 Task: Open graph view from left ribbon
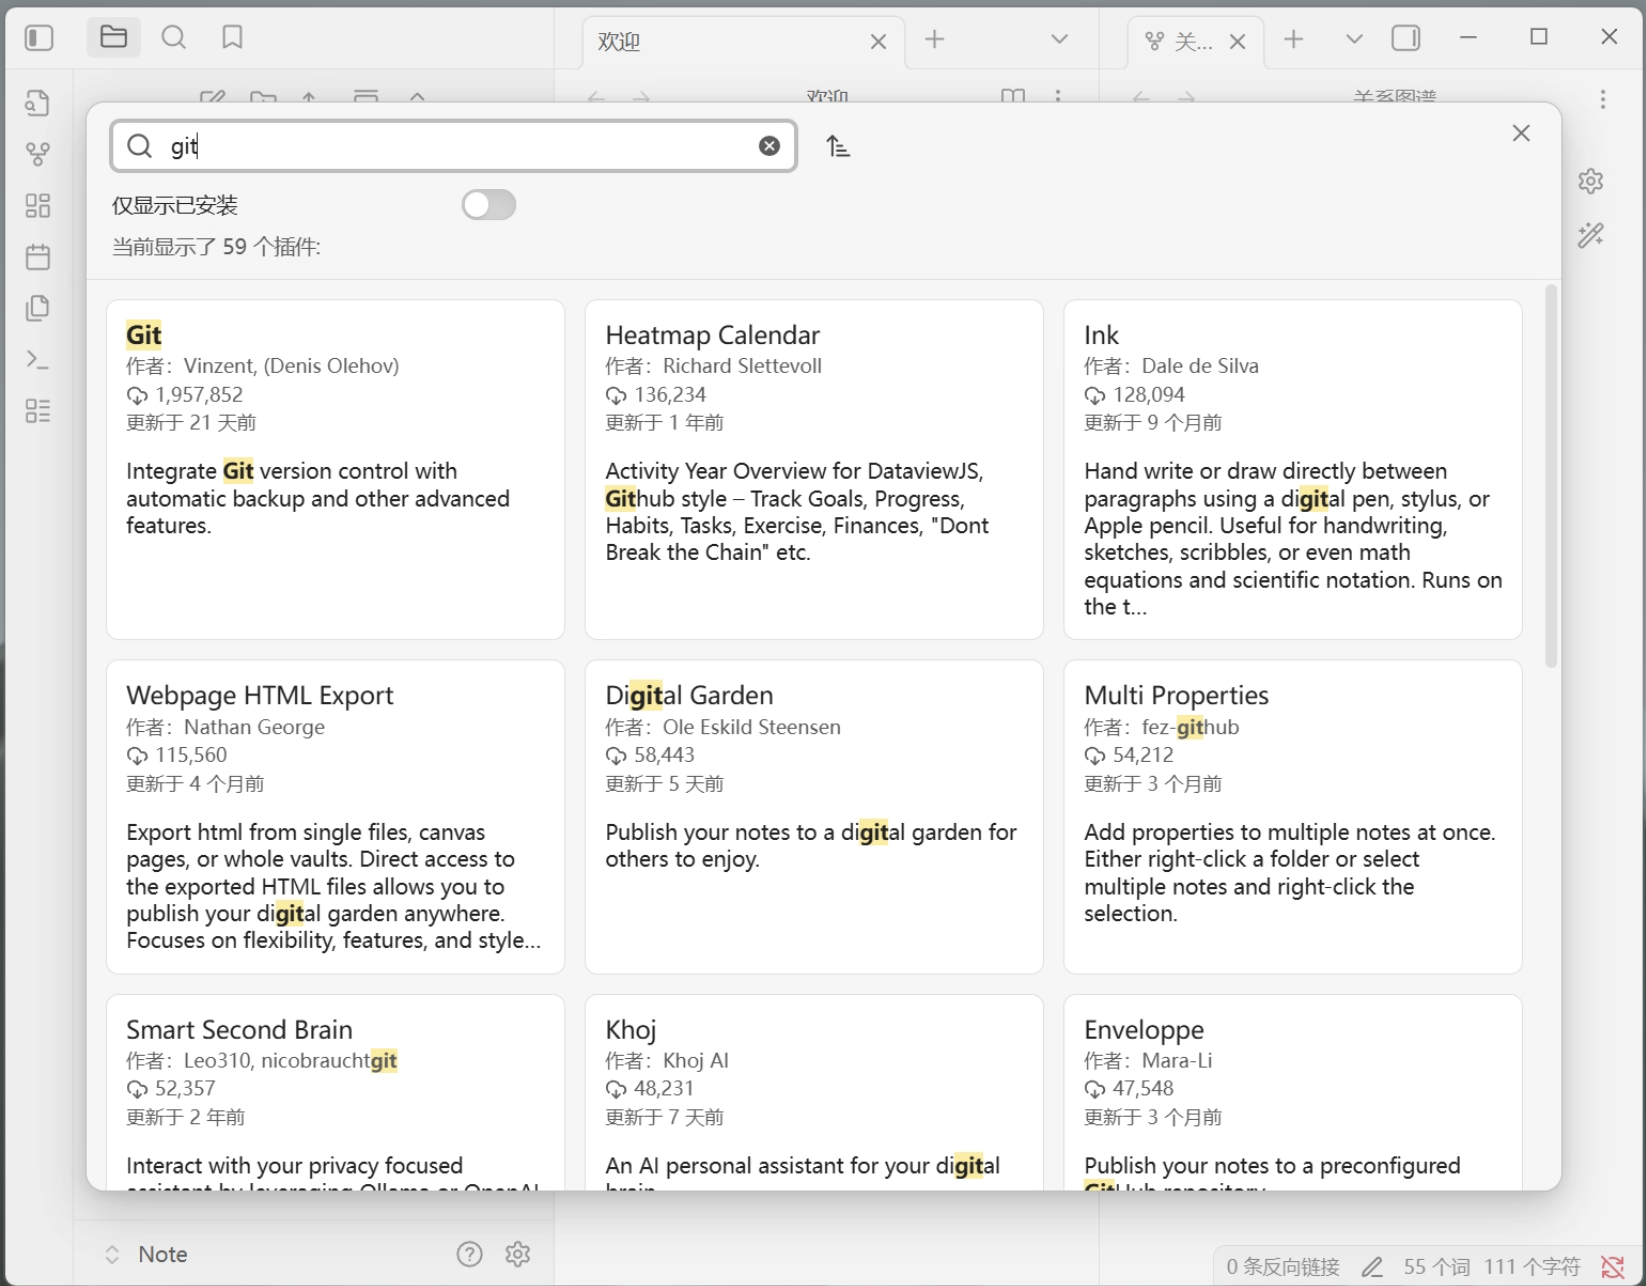click(x=38, y=154)
